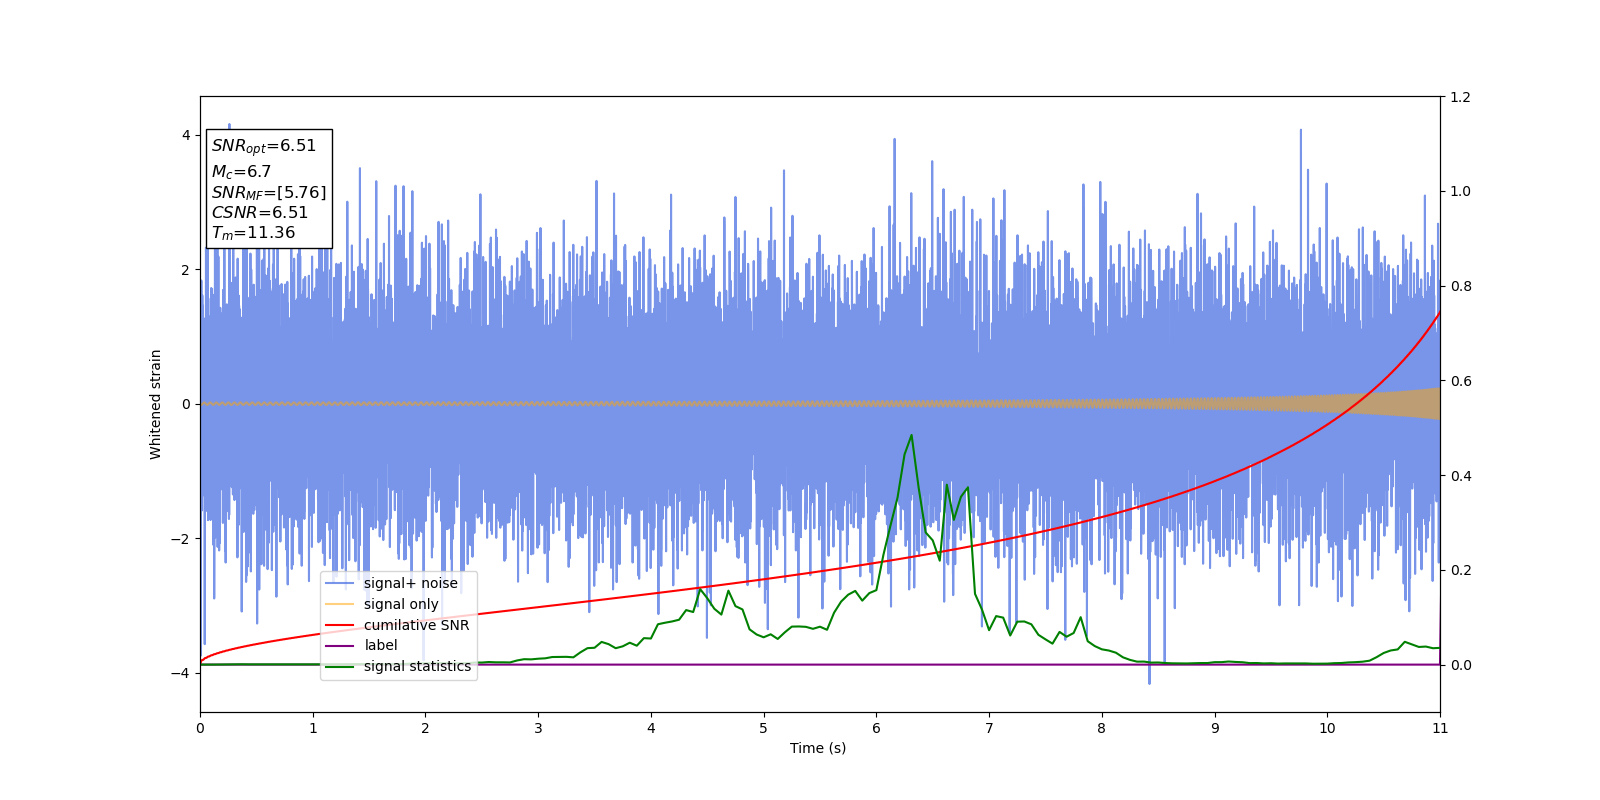Click the x-axis tick label 0
This screenshot has height=800, width=1600.
200,728
